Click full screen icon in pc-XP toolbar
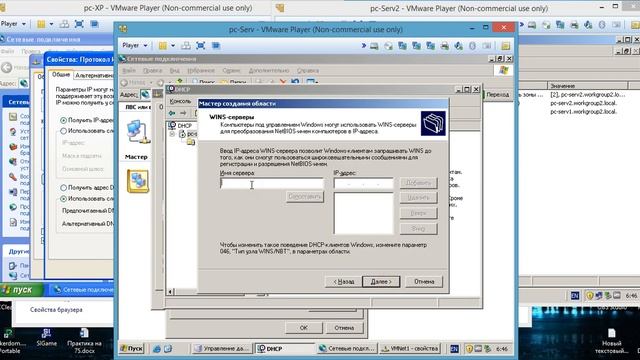640x360 pixels. (79, 24)
